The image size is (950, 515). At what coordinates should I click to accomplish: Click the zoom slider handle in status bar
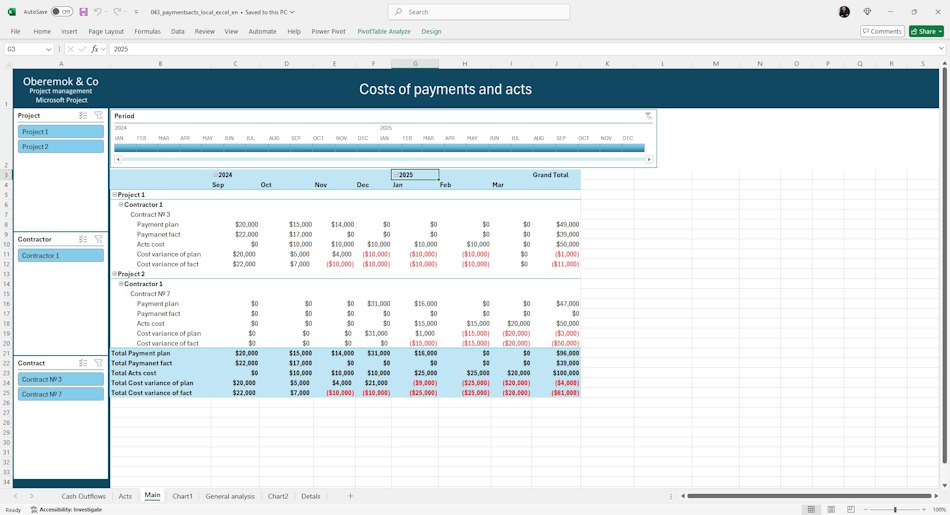click(895, 510)
